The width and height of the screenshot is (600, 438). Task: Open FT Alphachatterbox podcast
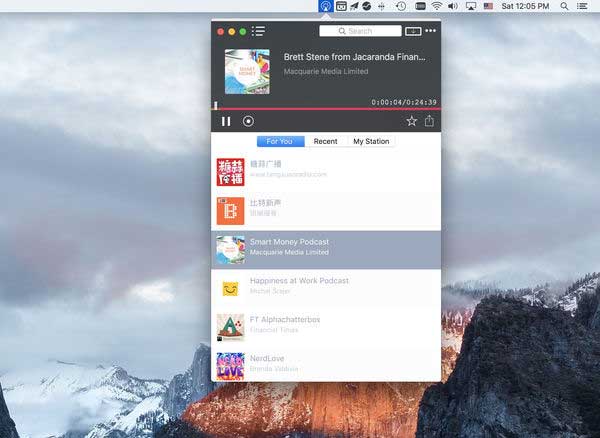click(x=326, y=327)
